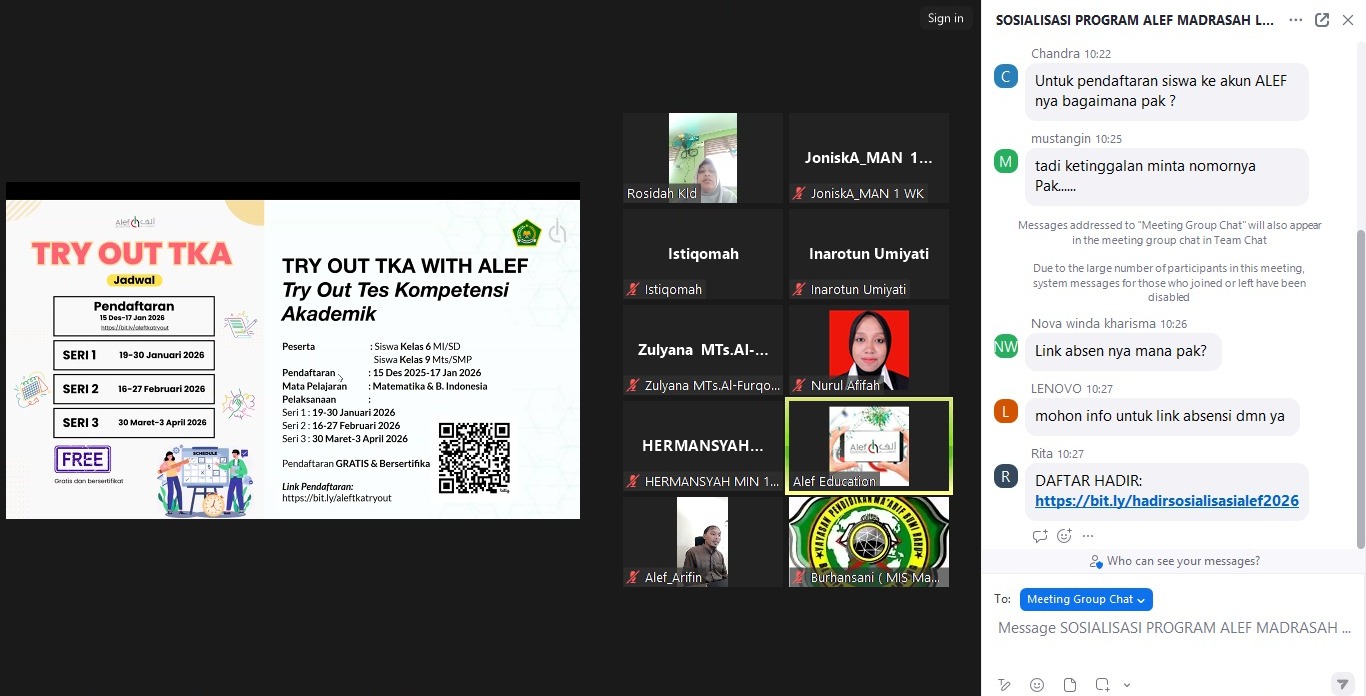Open Meeting Group Chat recipient dropdown

click(x=1086, y=599)
